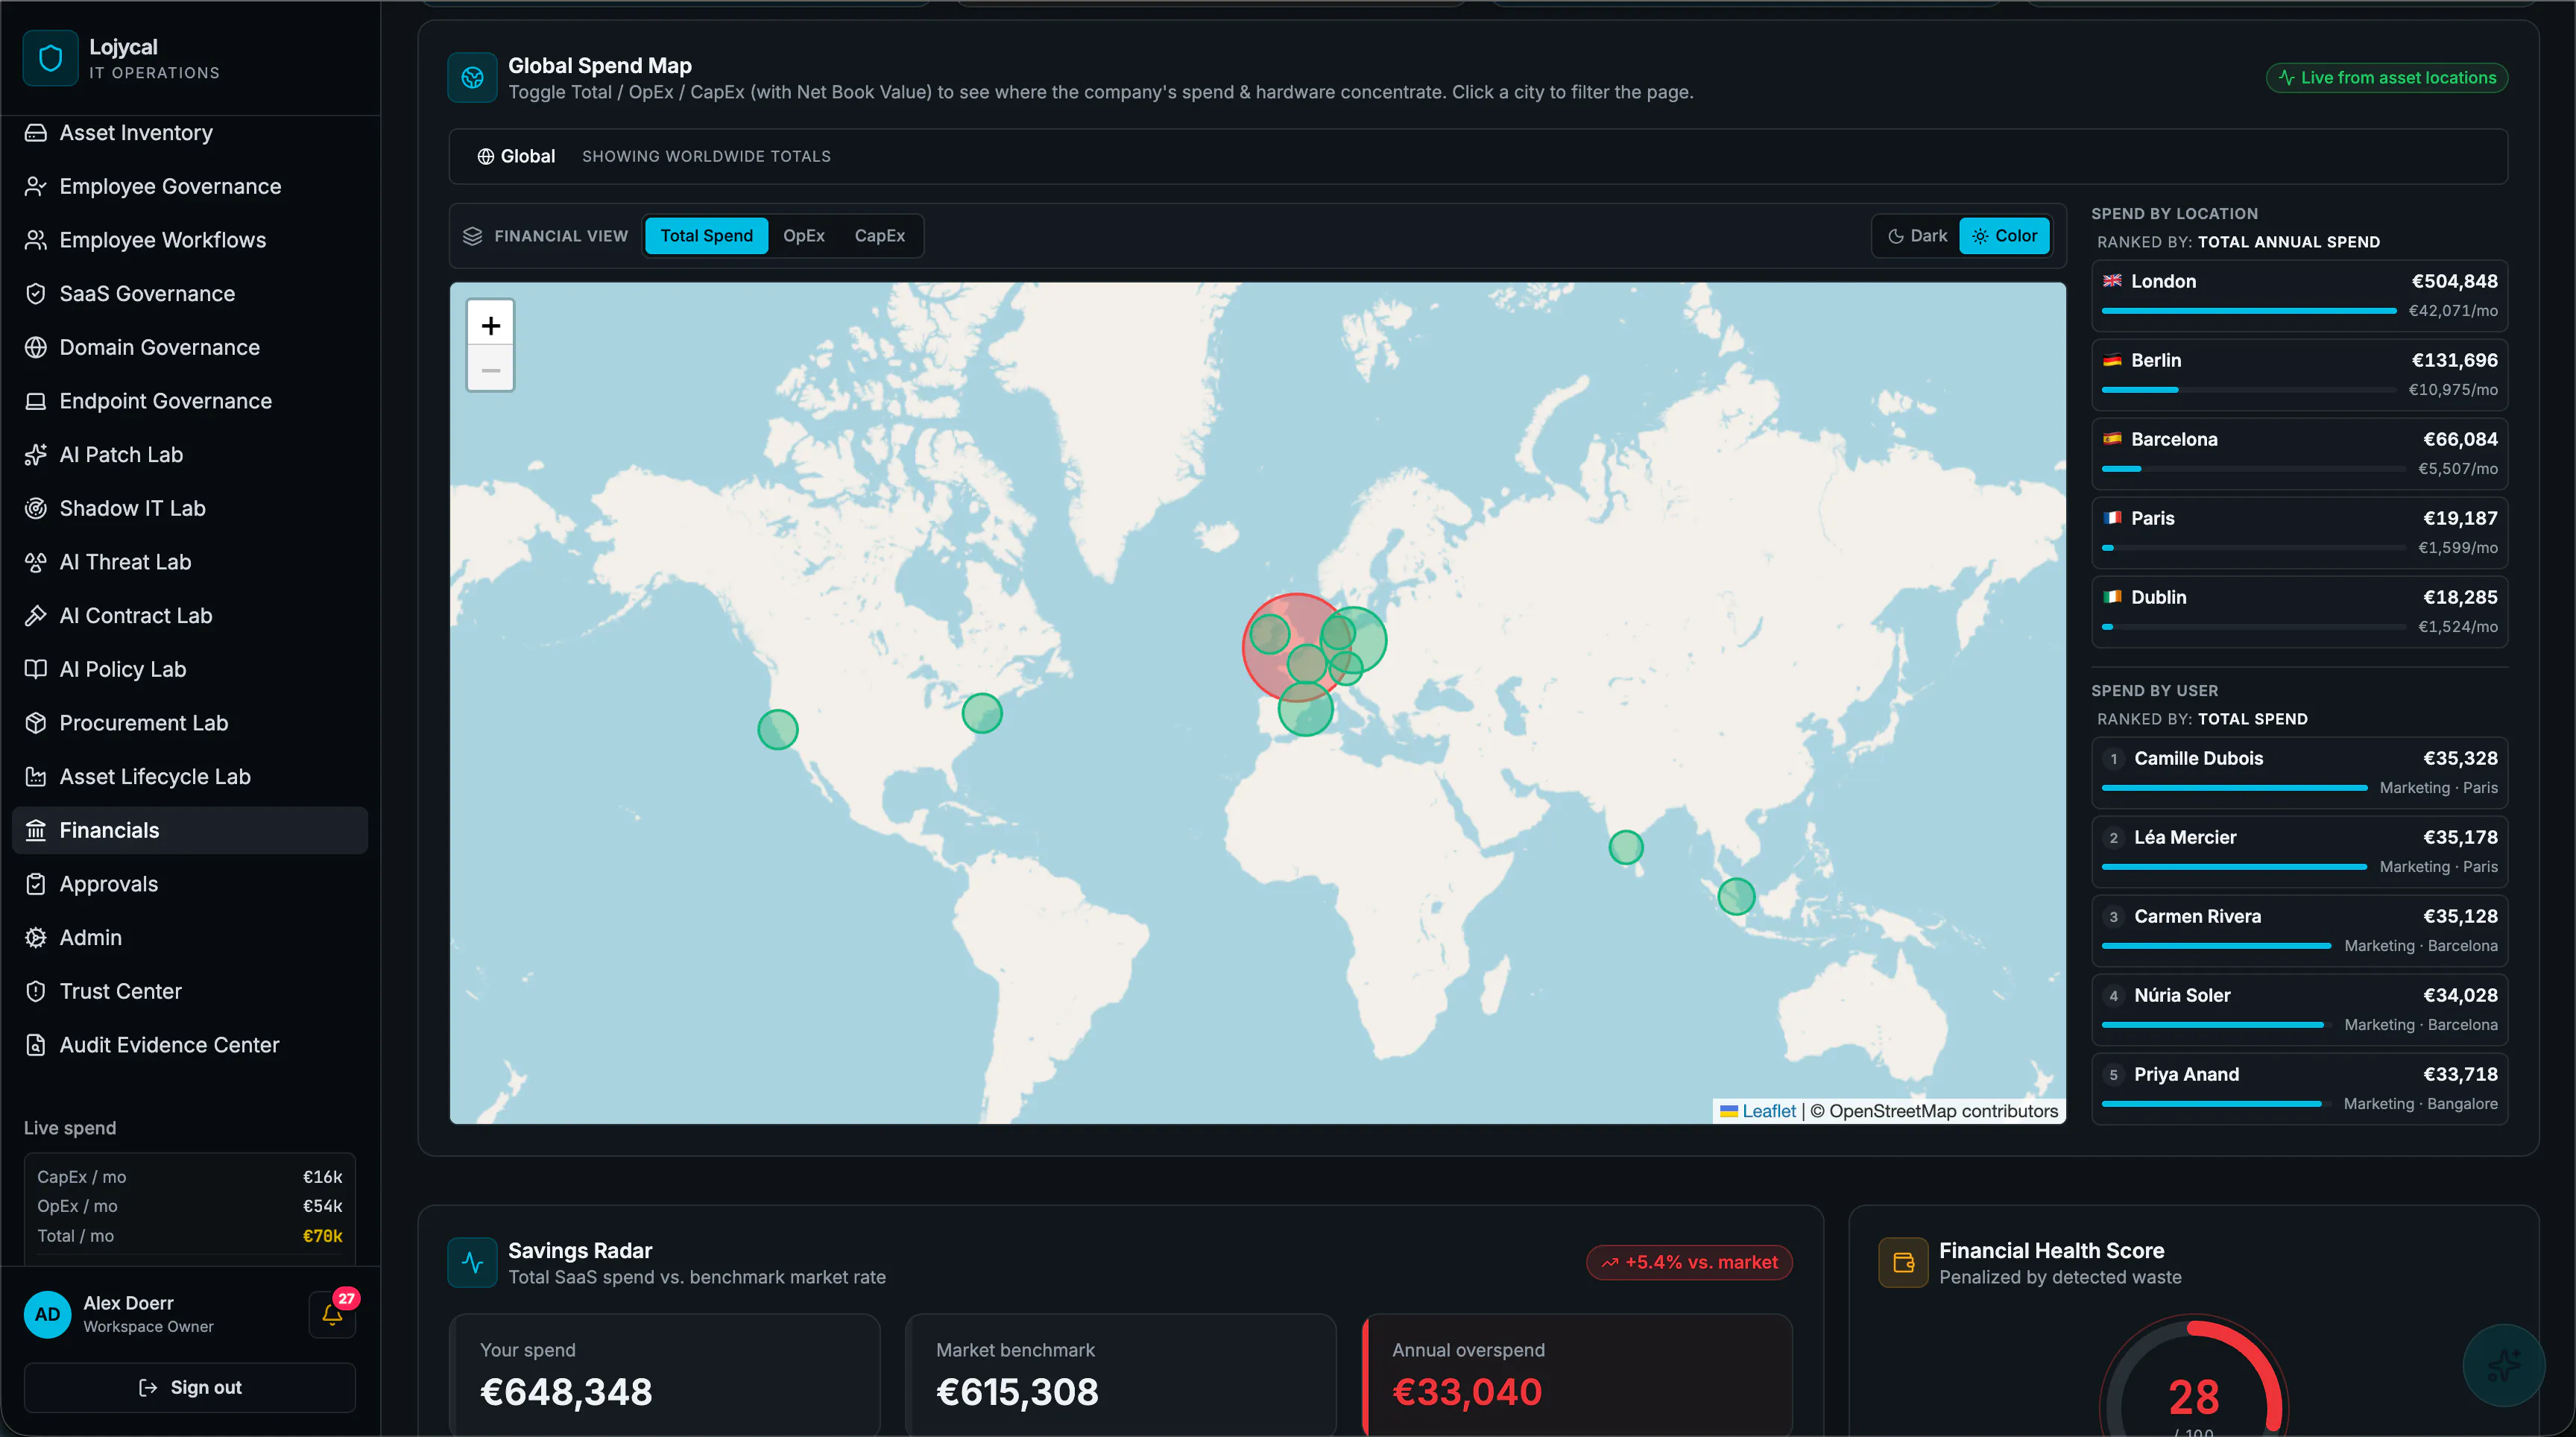
Task: Select Núria Soler user row
Action: (2299, 1009)
